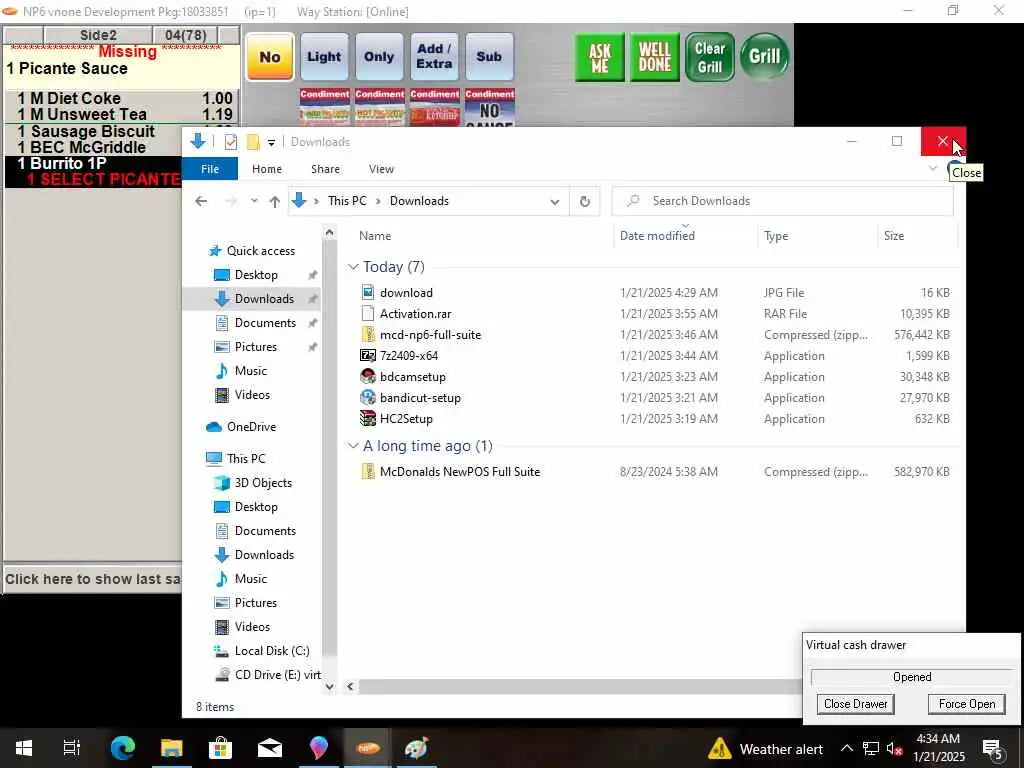Viewport: 1024px width, 768px height.
Task: Open Task View on the taskbar
Action: 71,748
